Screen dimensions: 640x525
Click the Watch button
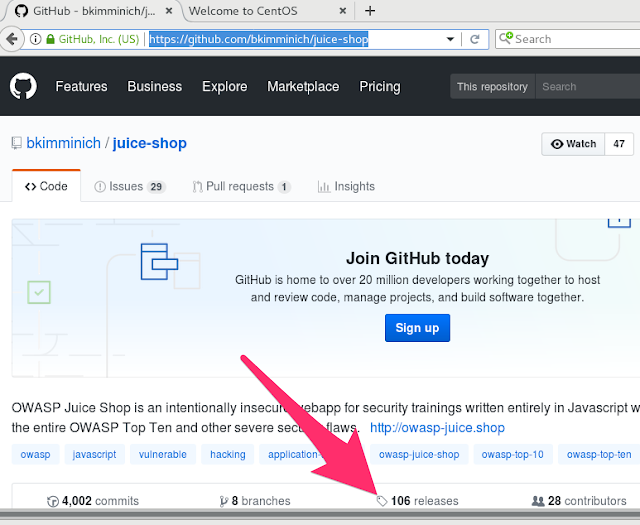tap(573, 144)
